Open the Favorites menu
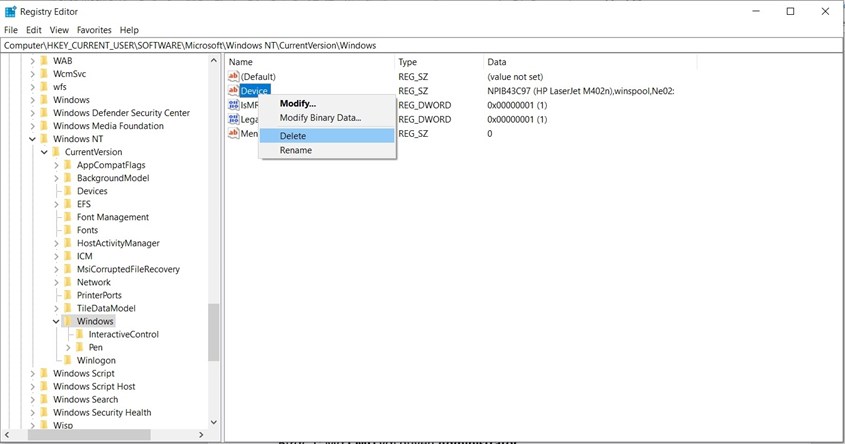Image resolution: width=845 pixels, height=444 pixels. pyautogui.click(x=94, y=30)
